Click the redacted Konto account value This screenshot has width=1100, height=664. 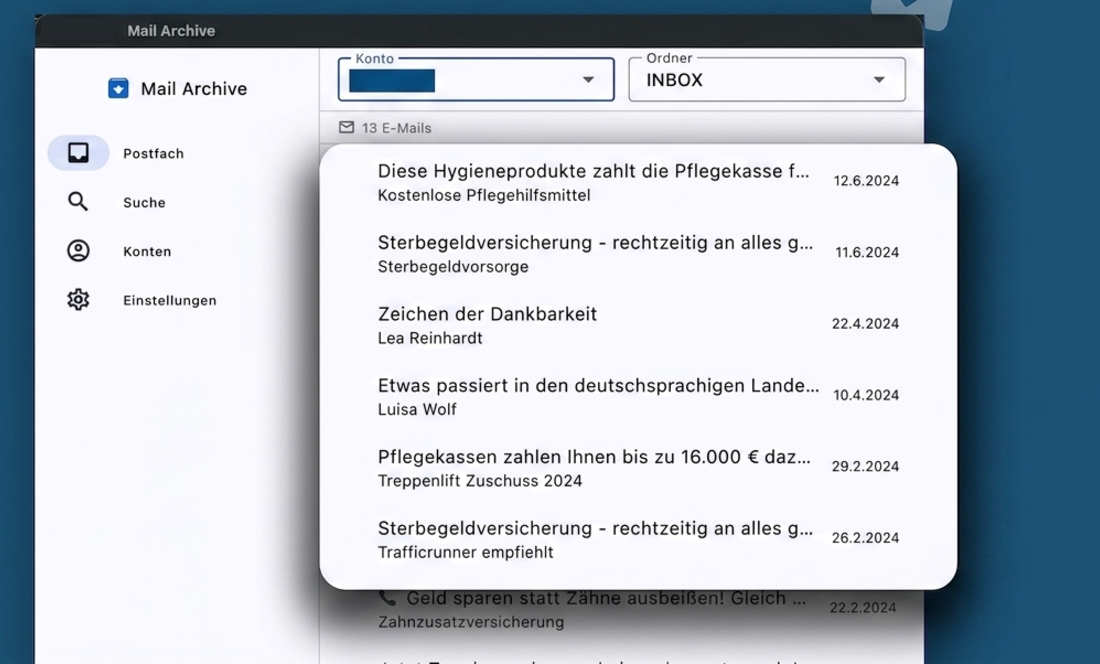pos(392,81)
